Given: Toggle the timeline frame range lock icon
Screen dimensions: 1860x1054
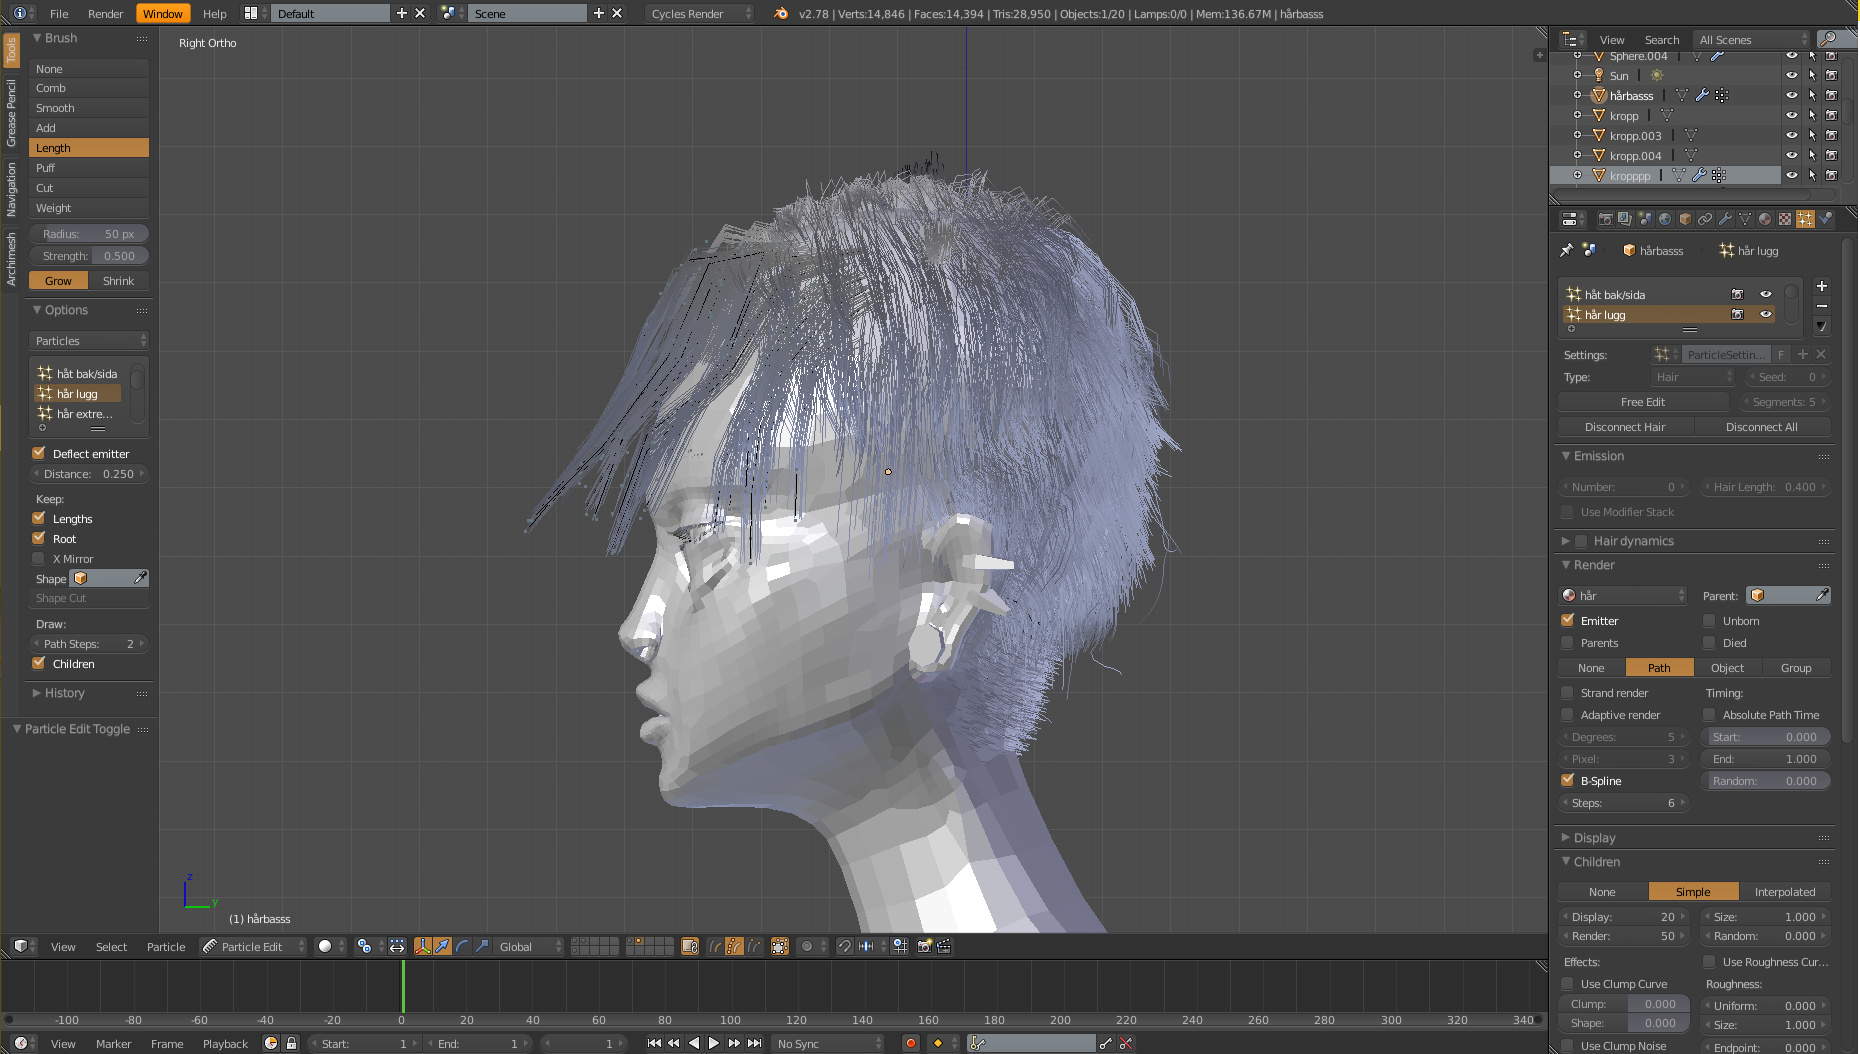Looking at the screenshot, I should [291, 1043].
